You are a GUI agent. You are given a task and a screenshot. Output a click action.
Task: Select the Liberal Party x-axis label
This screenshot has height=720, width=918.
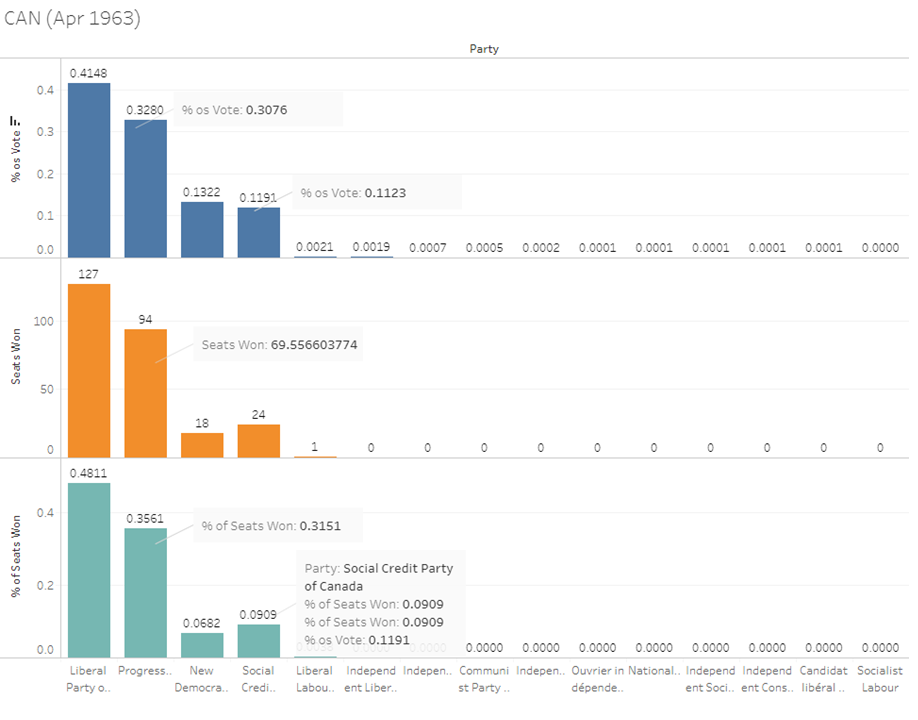[89, 678]
